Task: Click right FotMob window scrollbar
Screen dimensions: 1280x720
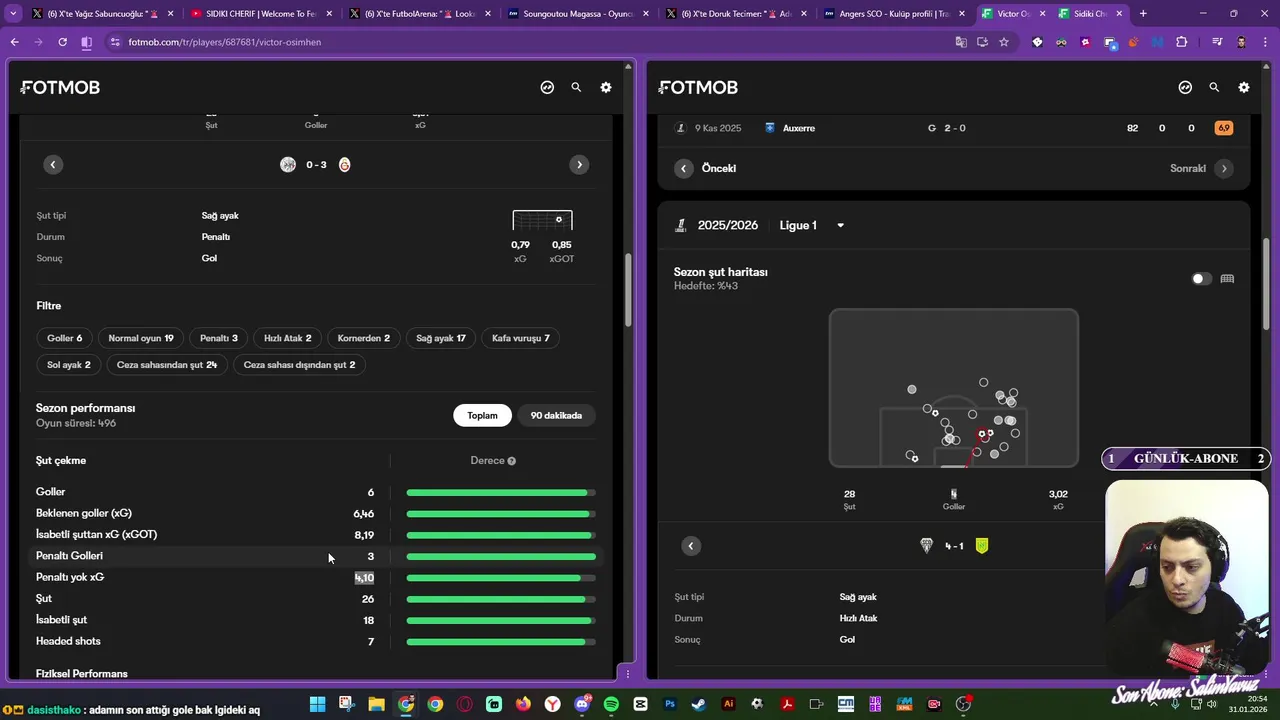Action: click(x=1267, y=283)
